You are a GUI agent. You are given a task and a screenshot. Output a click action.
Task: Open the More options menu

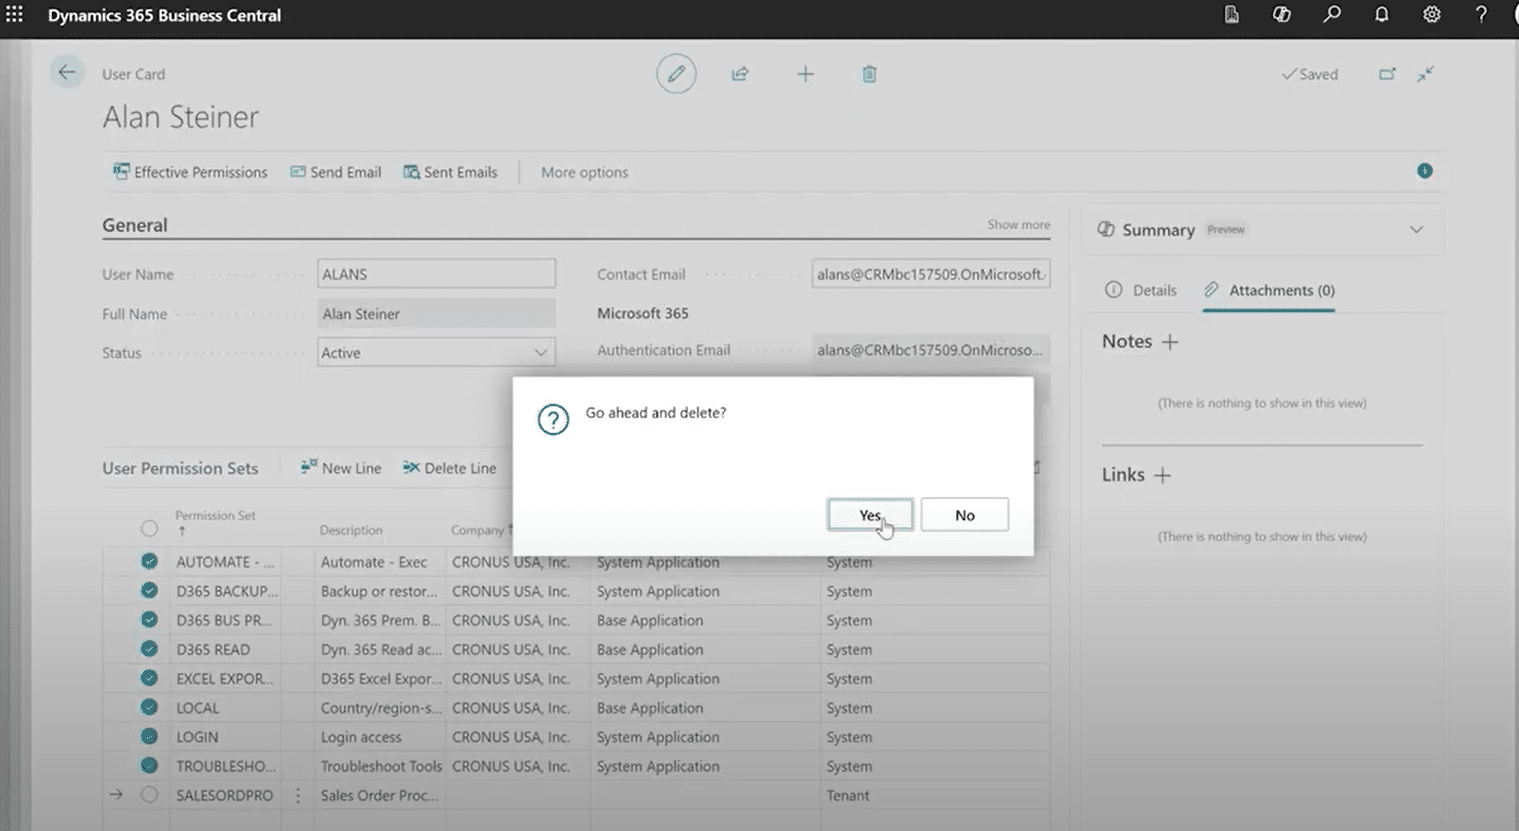tap(584, 172)
